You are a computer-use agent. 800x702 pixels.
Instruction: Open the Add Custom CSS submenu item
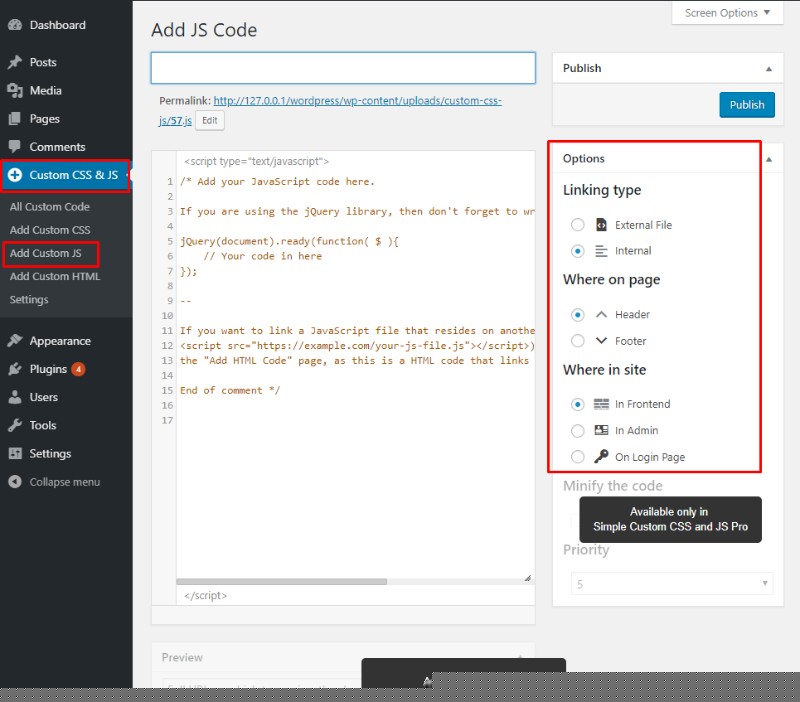[x=50, y=230]
